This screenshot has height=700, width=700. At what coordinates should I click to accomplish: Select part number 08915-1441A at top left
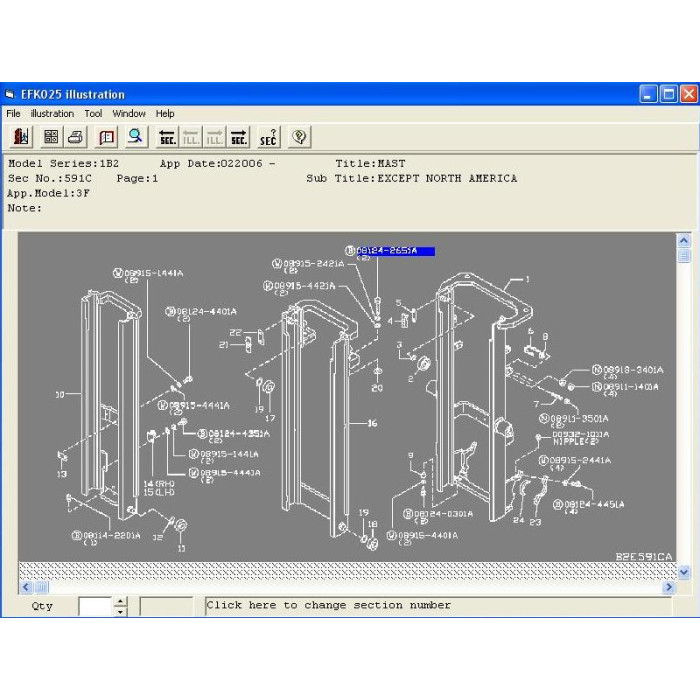point(154,273)
